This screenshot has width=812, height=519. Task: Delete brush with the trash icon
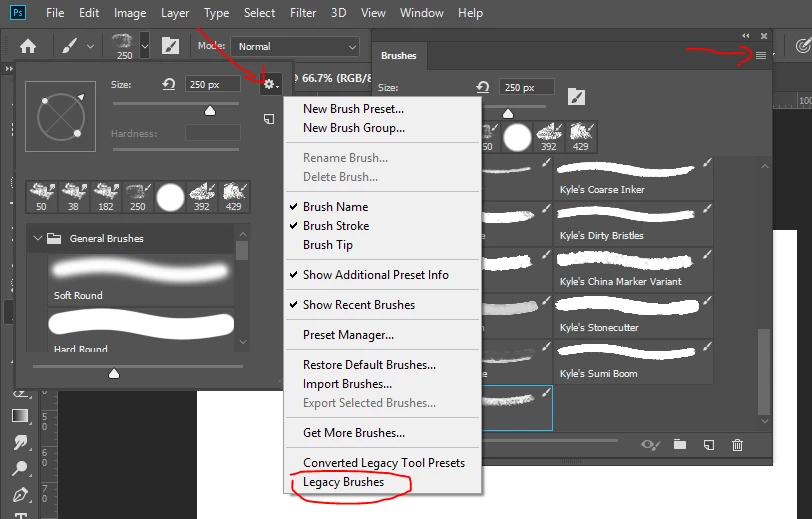pyautogui.click(x=737, y=445)
